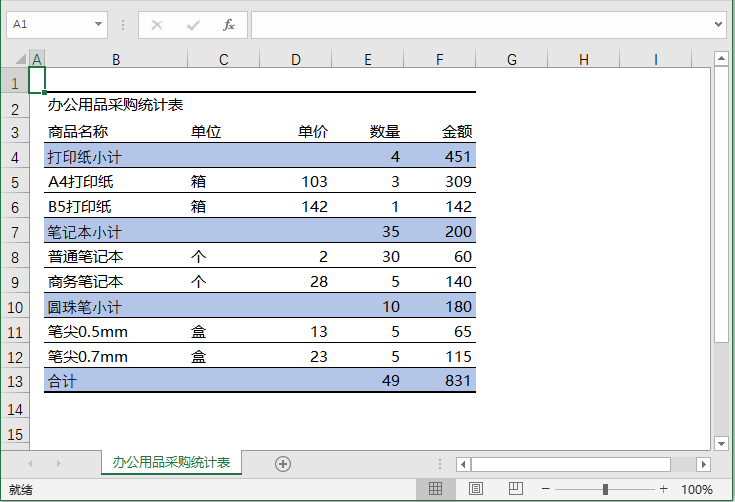Click the quantity cell 35 in 笔记本小计 row
The height and width of the screenshot is (502, 735).
tap(368, 232)
